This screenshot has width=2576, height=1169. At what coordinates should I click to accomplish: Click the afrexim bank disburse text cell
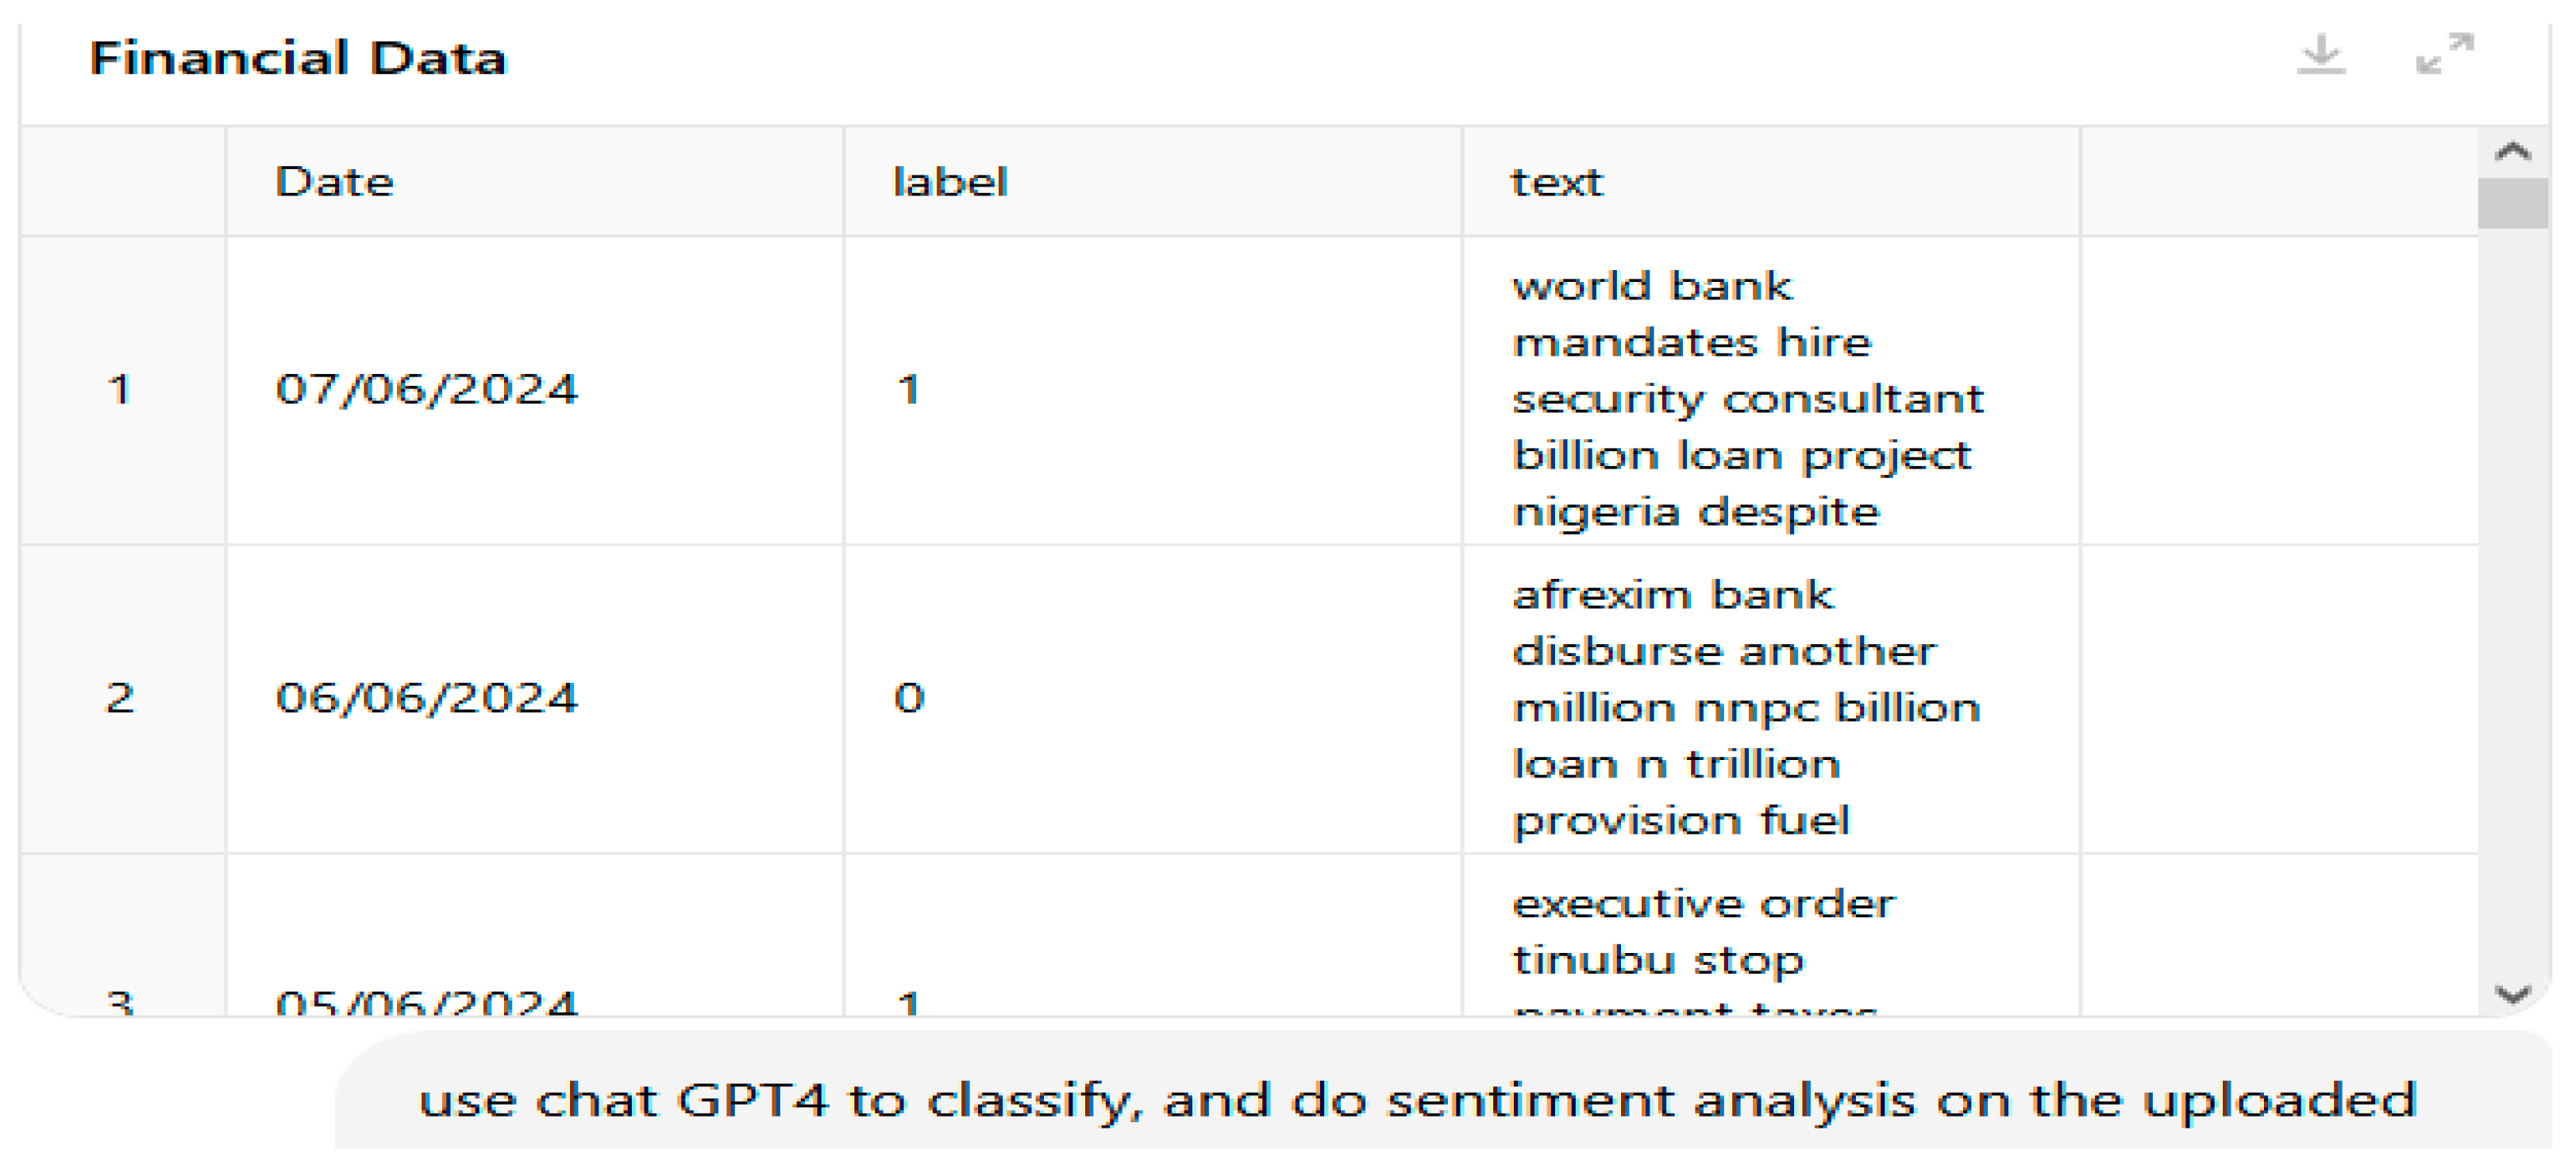pos(1746,707)
